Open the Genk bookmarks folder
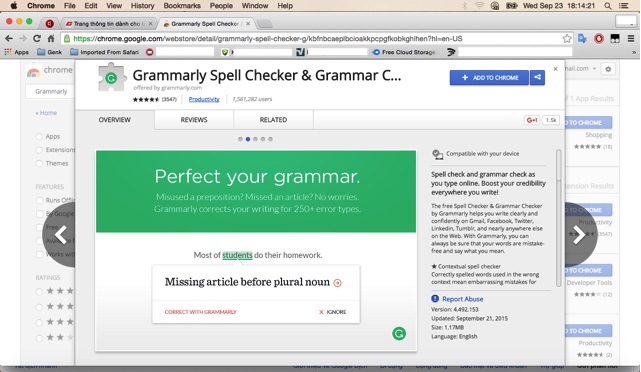The height and width of the screenshot is (372, 641). pos(49,52)
